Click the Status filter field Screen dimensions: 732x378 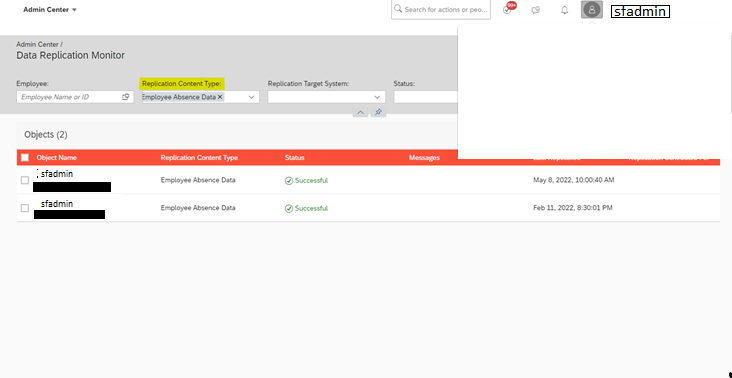tap(425, 97)
